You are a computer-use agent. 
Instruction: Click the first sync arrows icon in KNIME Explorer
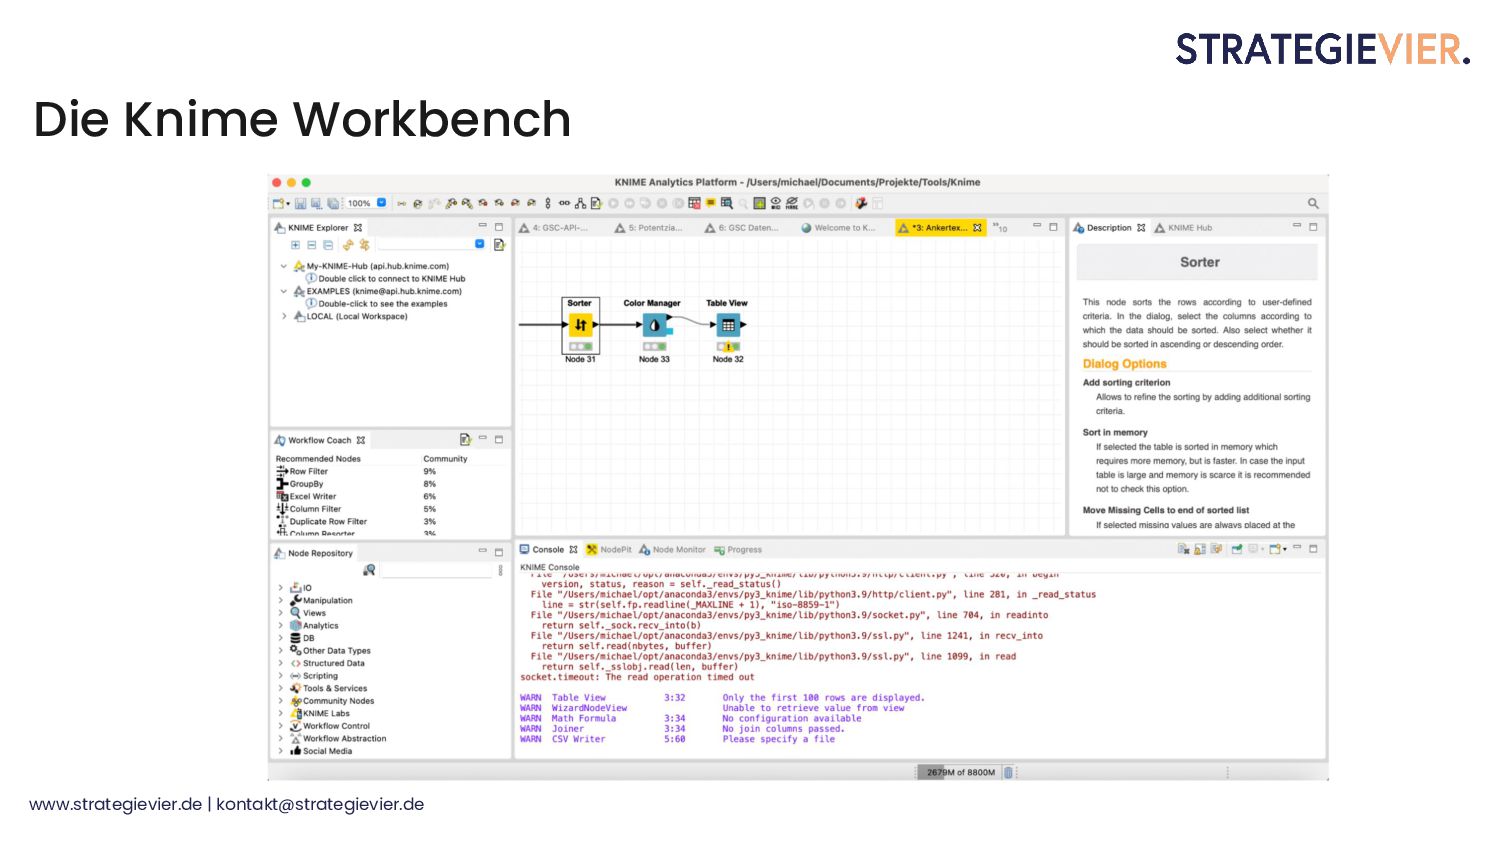click(348, 245)
